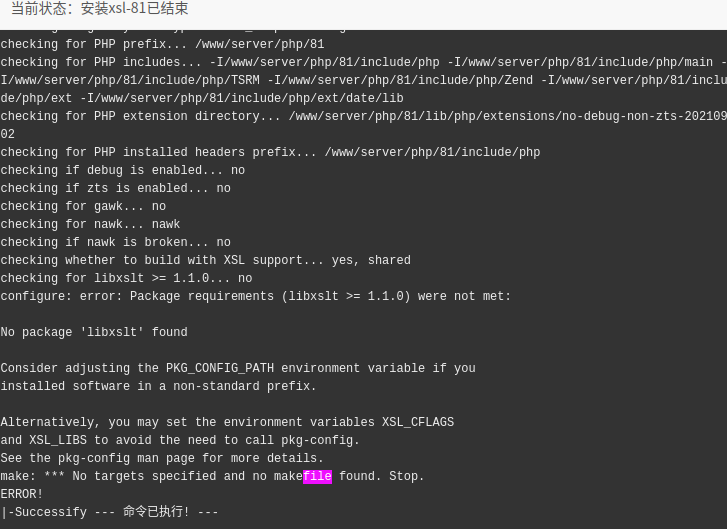This screenshot has width=727, height=529.
Task: Click the "checking if nawk is broken" line
Action: pyautogui.click(x=115, y=242)
